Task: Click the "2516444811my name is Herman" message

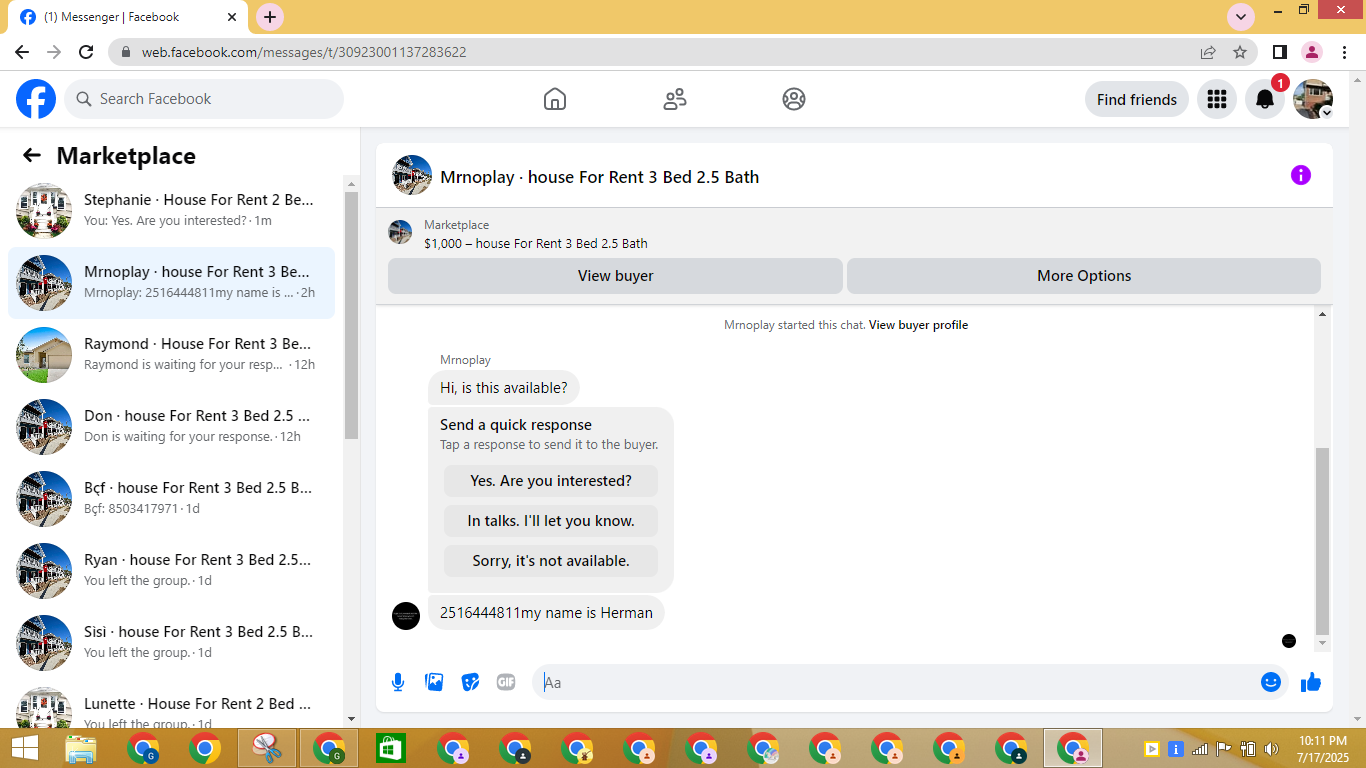Action: point(546,613)
